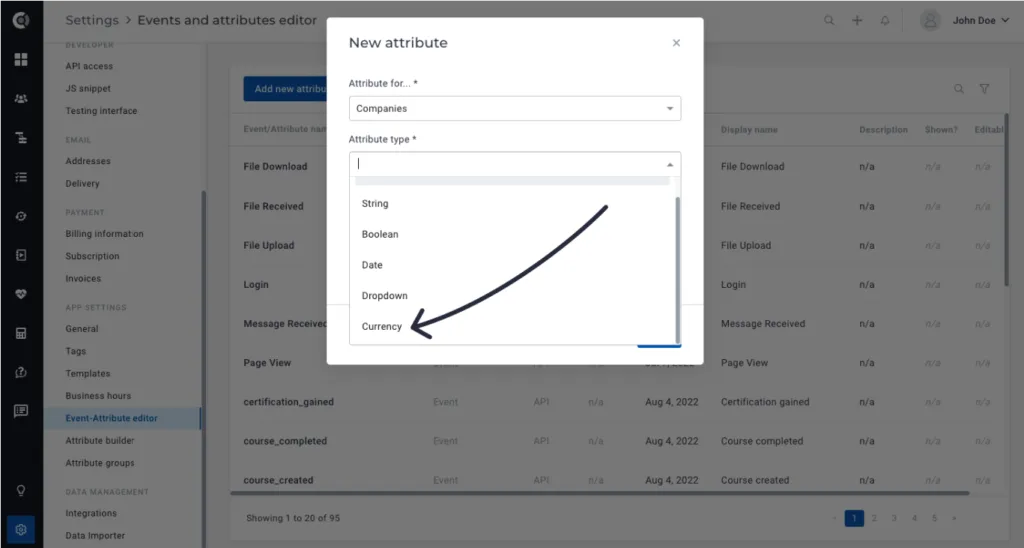Go to page 5 of table

pos(935,518)
